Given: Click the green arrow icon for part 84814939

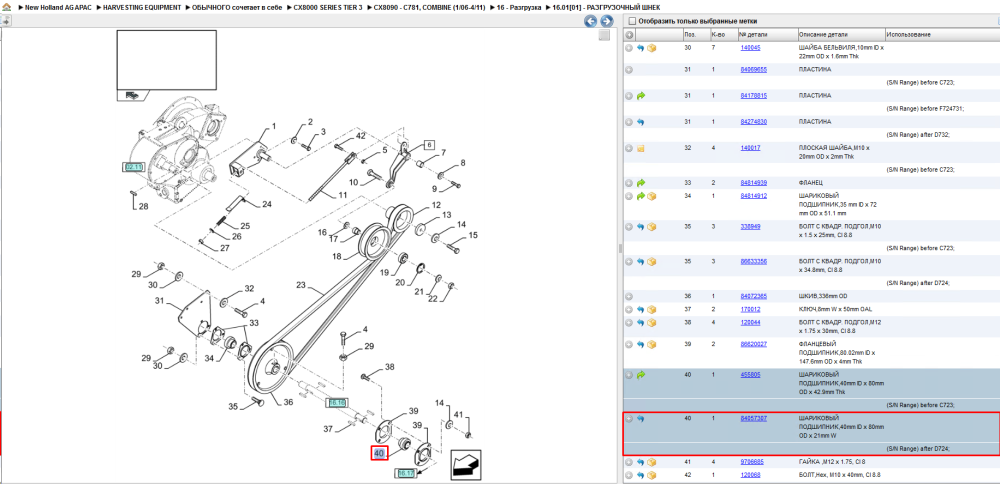Looking at the screenshot, I should tap(641, 182).
